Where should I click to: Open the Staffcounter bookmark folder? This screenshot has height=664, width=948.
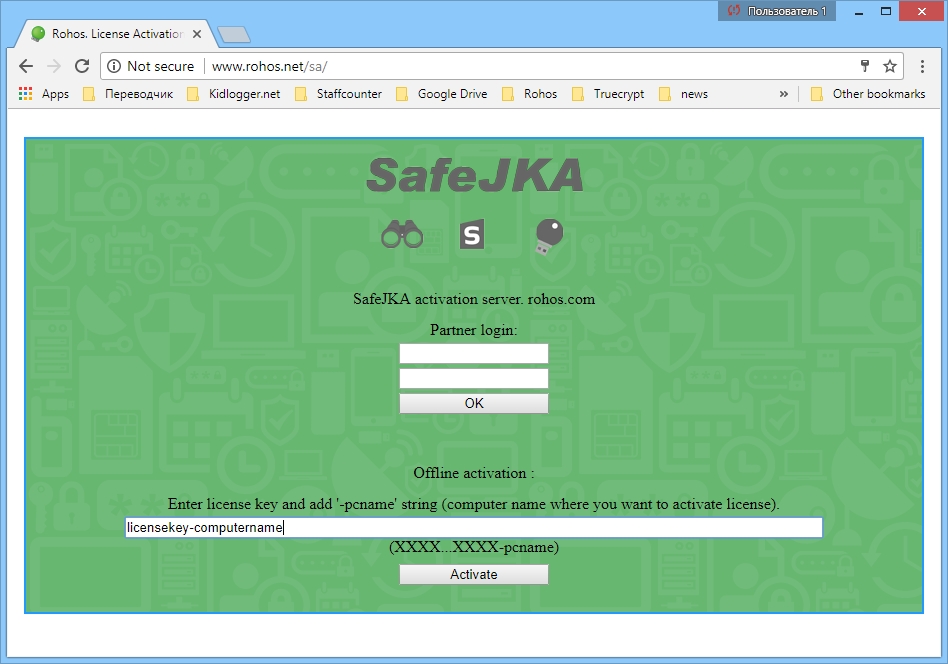click(339, 94)
